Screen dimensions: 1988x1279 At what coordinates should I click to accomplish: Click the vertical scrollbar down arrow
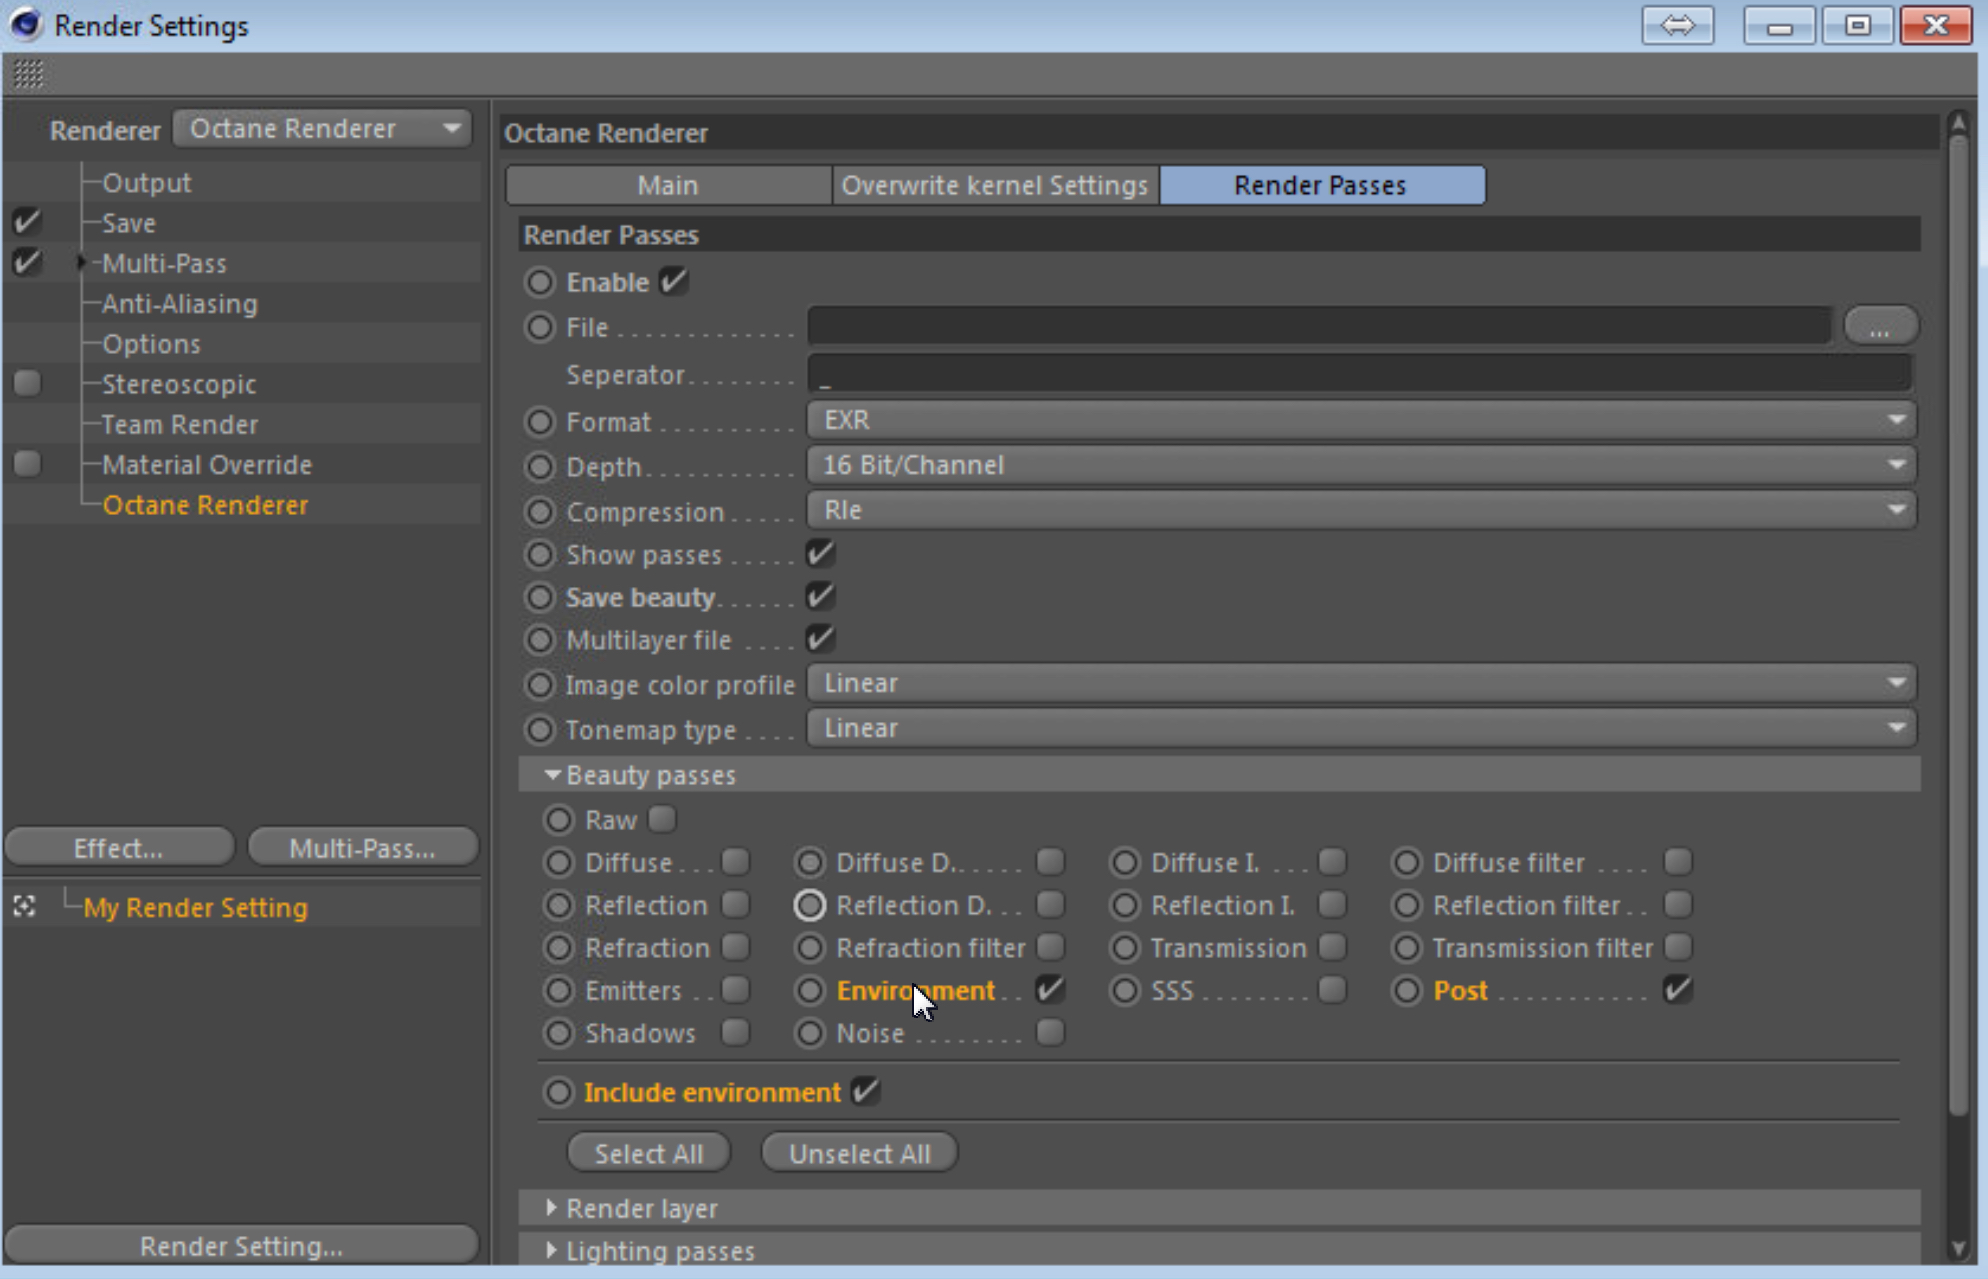pos(1957,1247)
